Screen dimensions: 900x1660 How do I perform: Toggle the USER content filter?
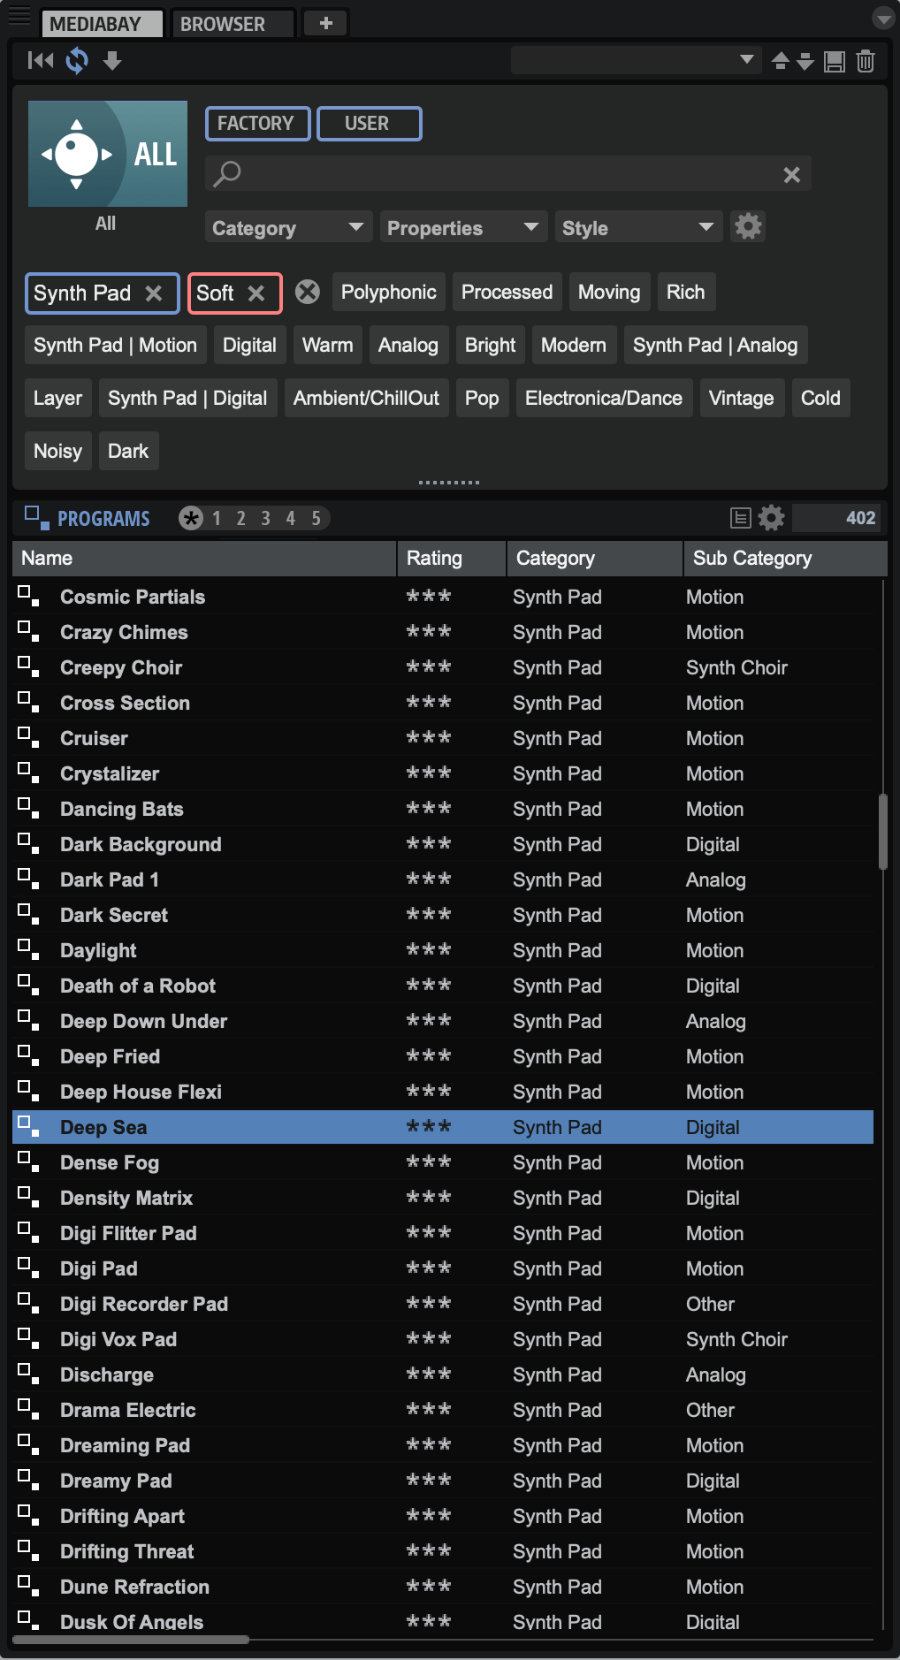368,124
